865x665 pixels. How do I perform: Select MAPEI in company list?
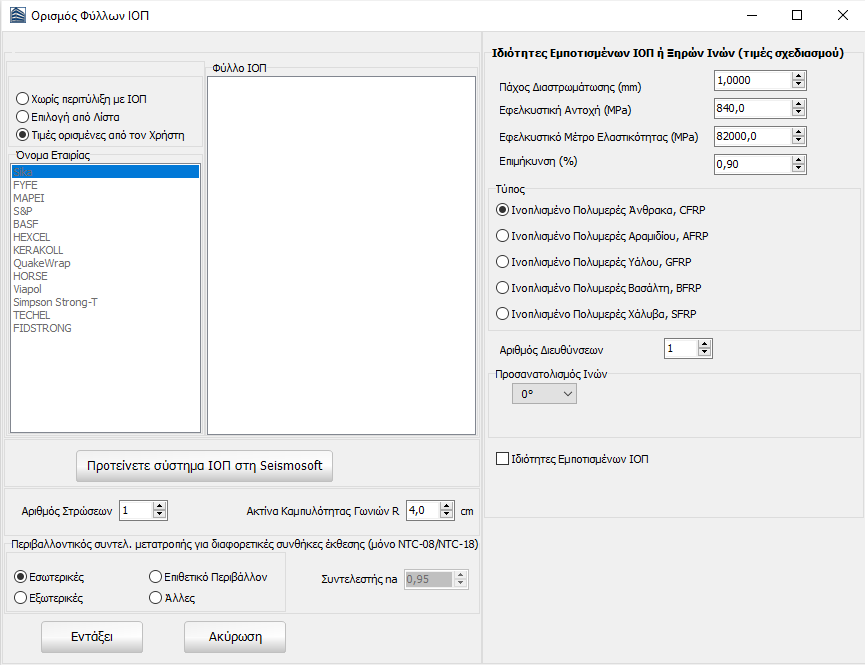click(x=29, y=198)
